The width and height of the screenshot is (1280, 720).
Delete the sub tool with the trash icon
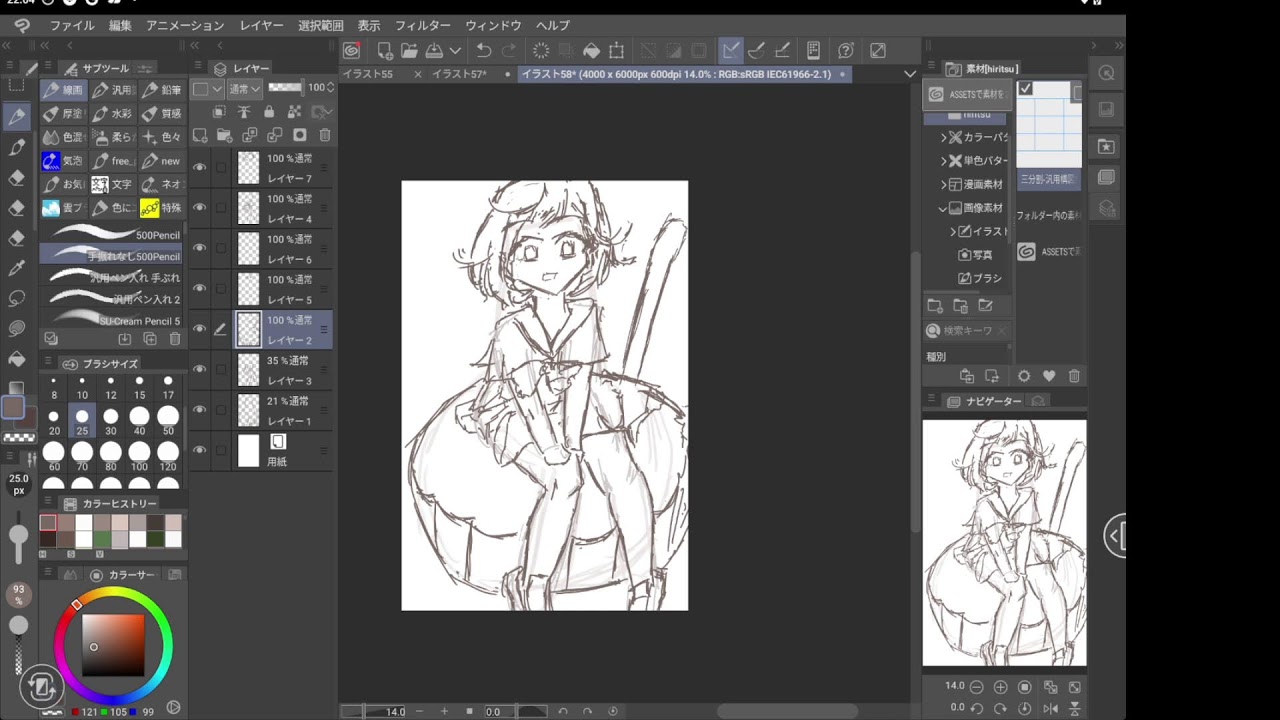click(x=175, y=339)
